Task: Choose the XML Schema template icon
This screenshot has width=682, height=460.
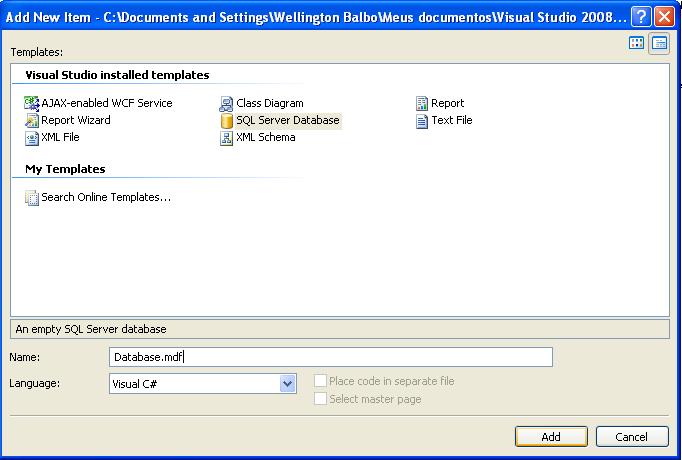Action: pyautogui.click(x=227, y=138)
